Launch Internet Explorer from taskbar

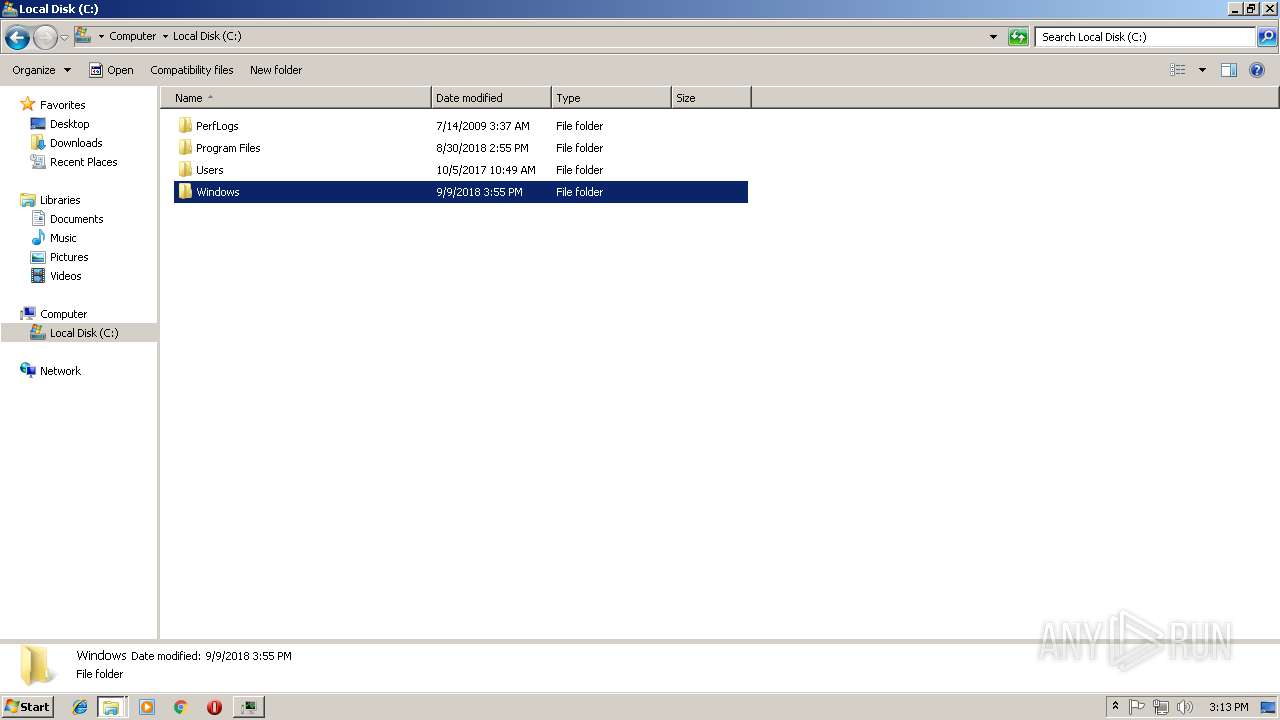click(x=80, y=707)
